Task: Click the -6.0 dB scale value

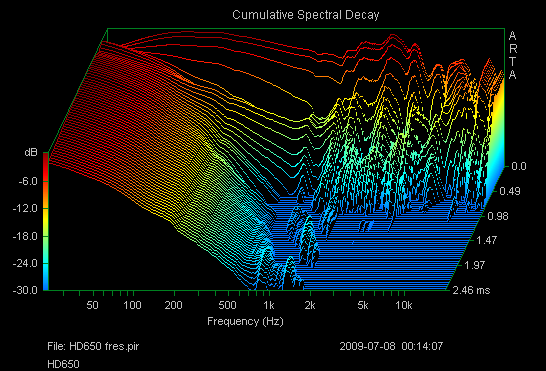Action: click(28, 181)
